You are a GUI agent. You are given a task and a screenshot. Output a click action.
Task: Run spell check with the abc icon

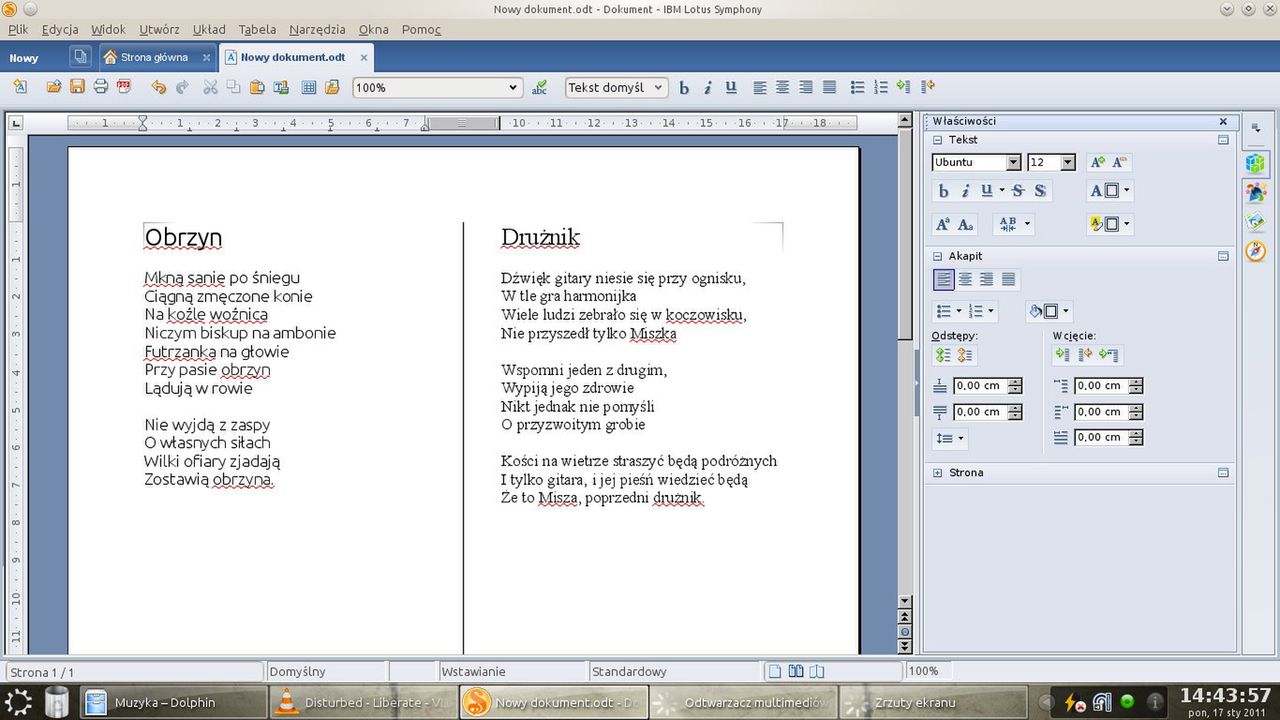coord(539,87)
